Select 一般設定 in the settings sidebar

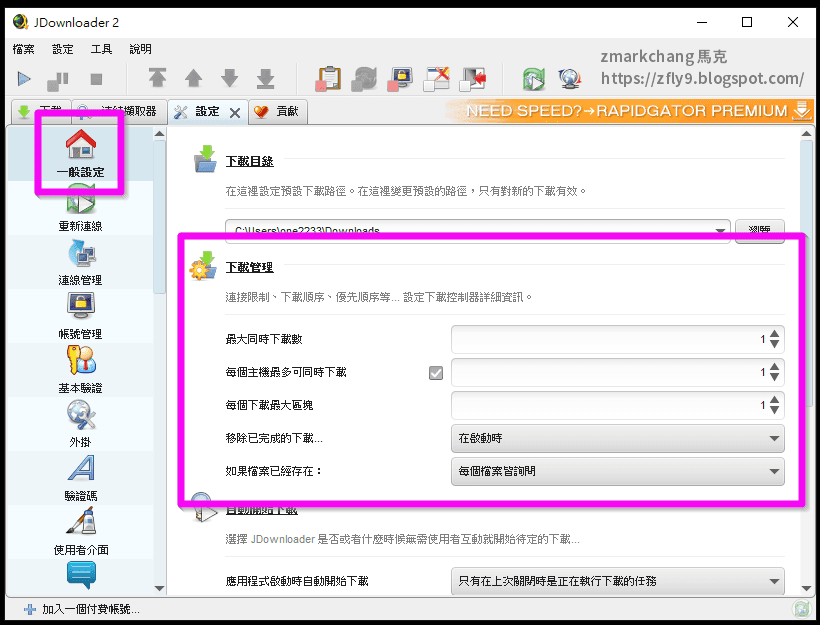click(x=81, y=154)
